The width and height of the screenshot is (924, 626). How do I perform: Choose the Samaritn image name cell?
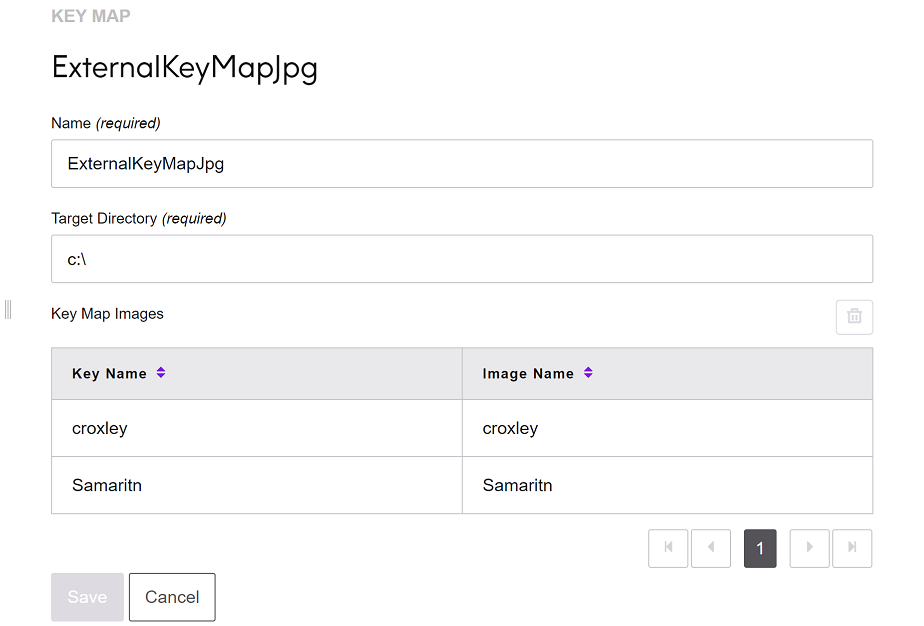click(x=517, y=485)
